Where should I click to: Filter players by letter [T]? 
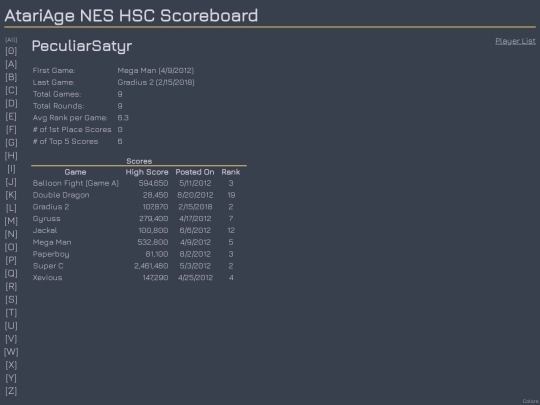[11, 313]
